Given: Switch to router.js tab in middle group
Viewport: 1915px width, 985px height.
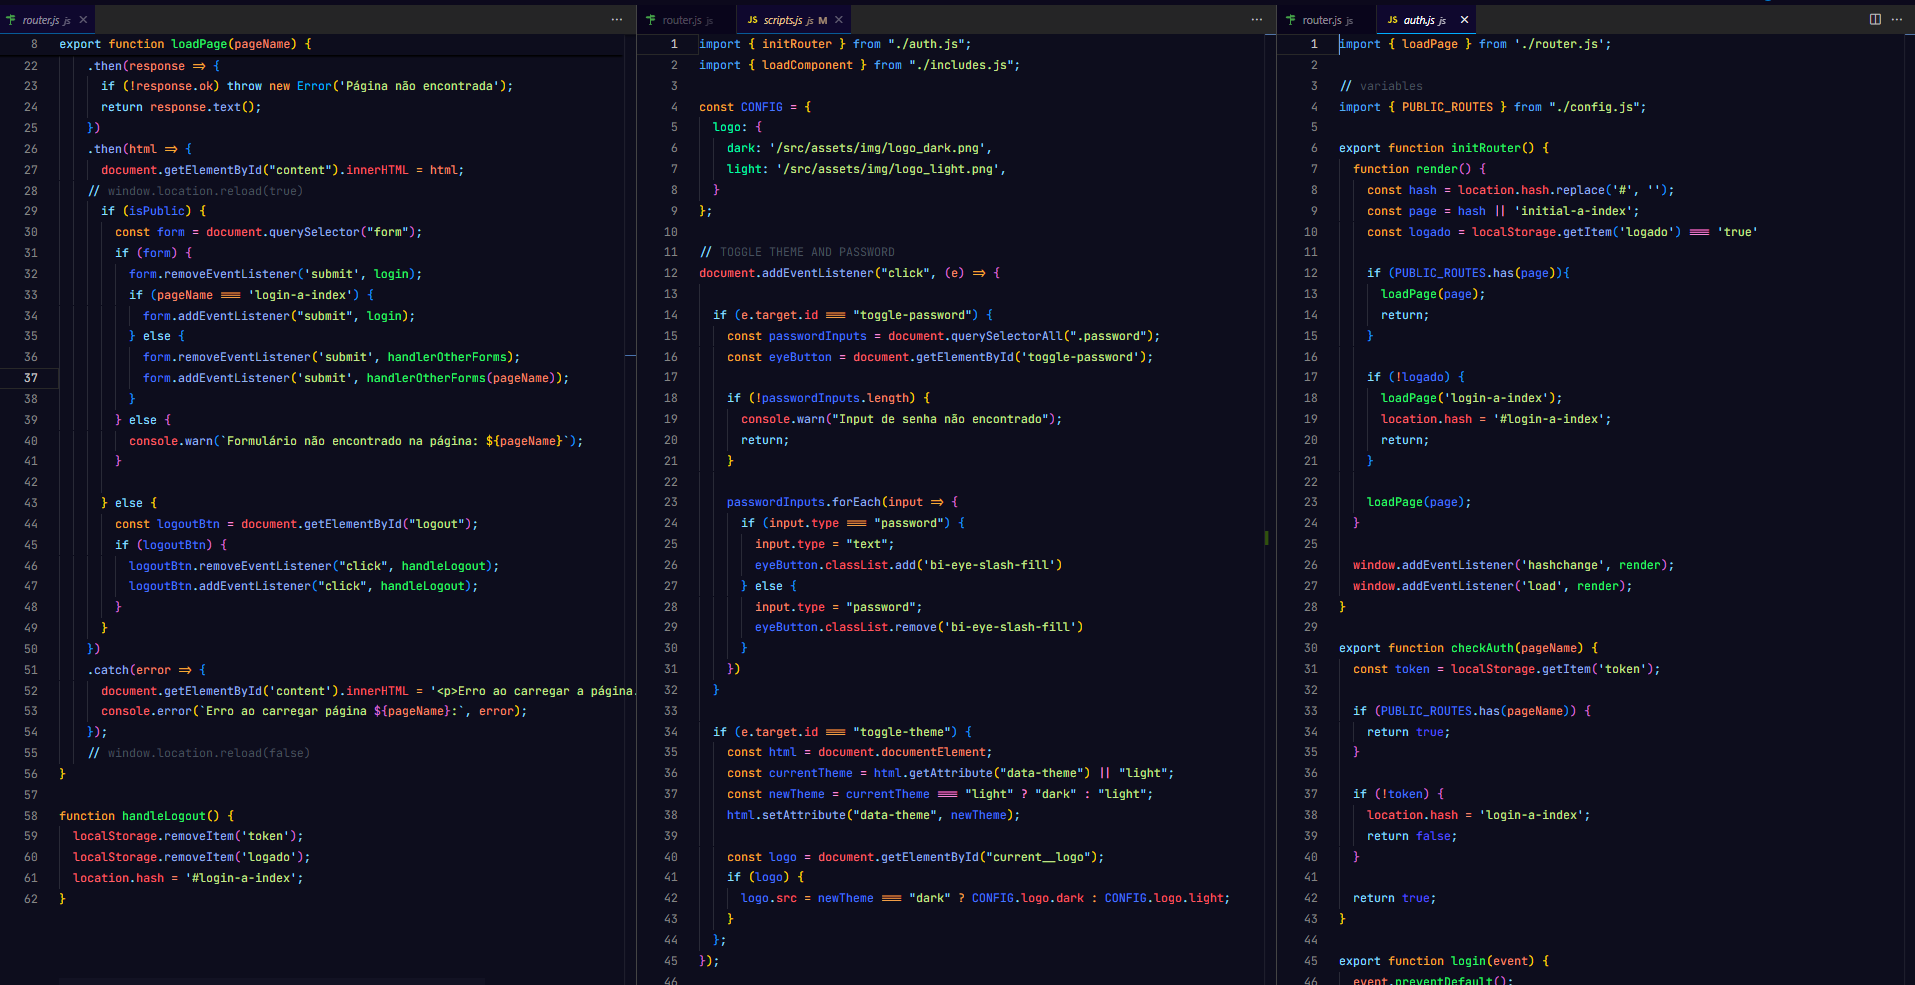Looking at the screenshot, I should pyautogui.click(x=686, y=20).
